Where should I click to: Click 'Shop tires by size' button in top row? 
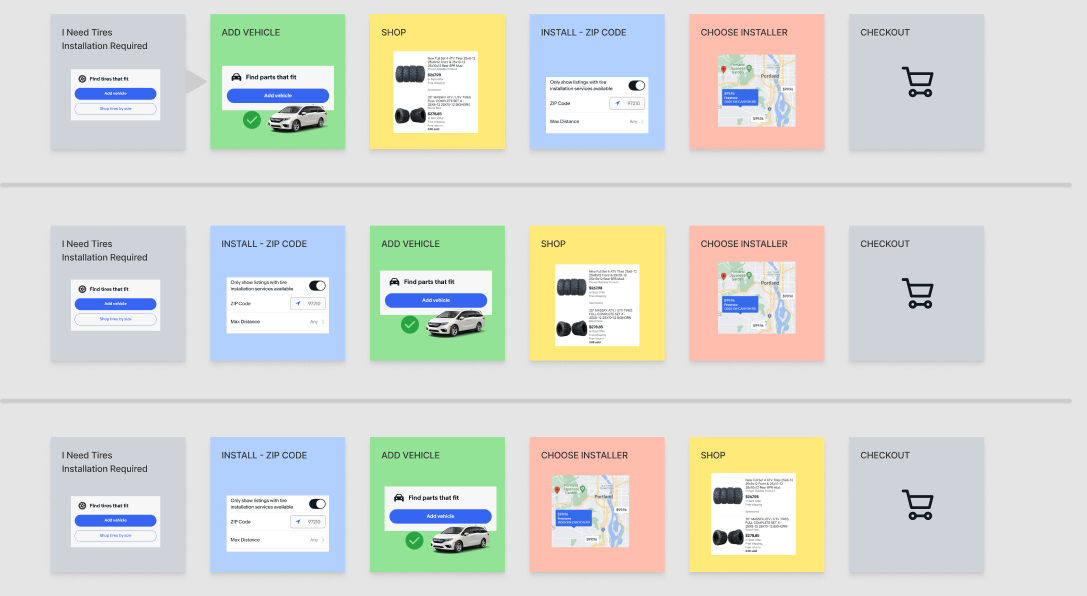coord(116,109)
